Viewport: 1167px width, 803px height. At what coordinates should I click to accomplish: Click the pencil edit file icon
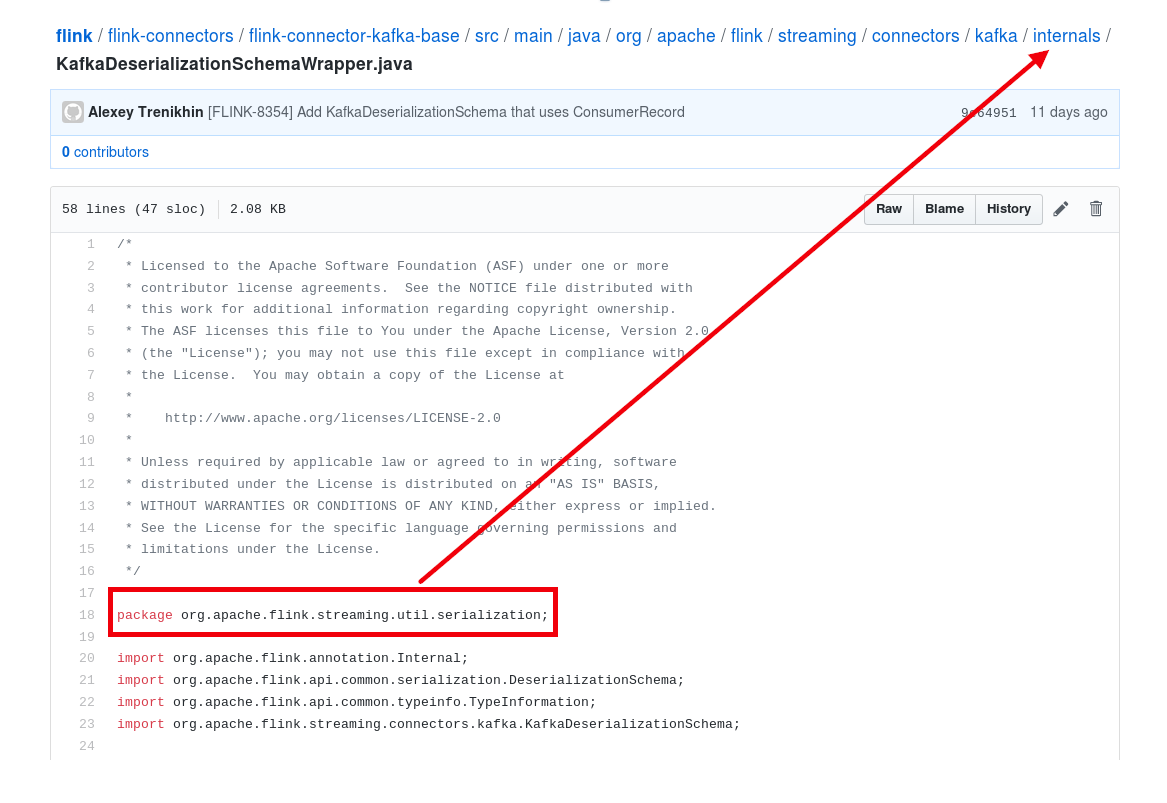coord(1061,209)
